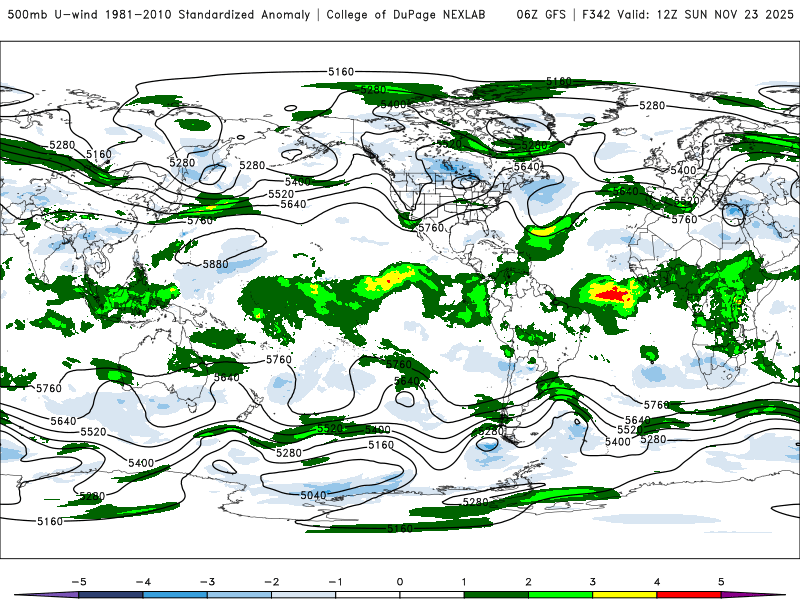Click the blue -4 to -3 colorbar segment
This screenshot has width=800, height=600.
(x=175, y=595)
